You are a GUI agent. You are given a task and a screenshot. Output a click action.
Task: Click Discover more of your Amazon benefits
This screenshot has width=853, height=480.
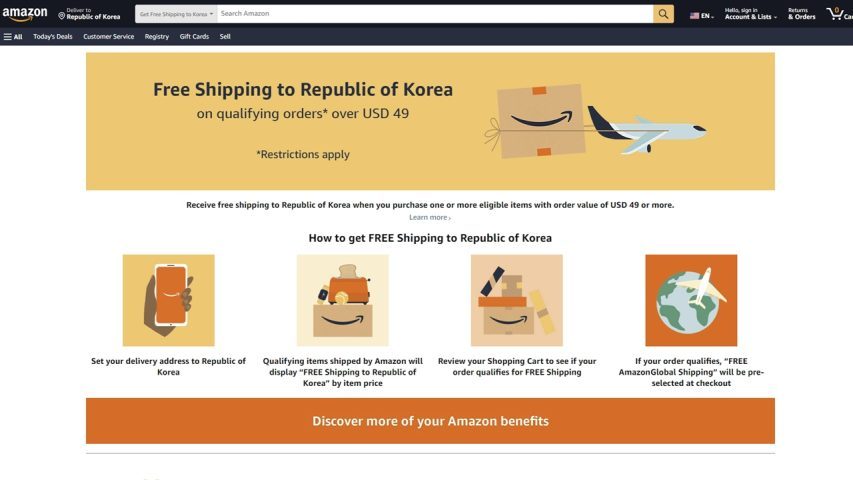[x=430, y=421]
